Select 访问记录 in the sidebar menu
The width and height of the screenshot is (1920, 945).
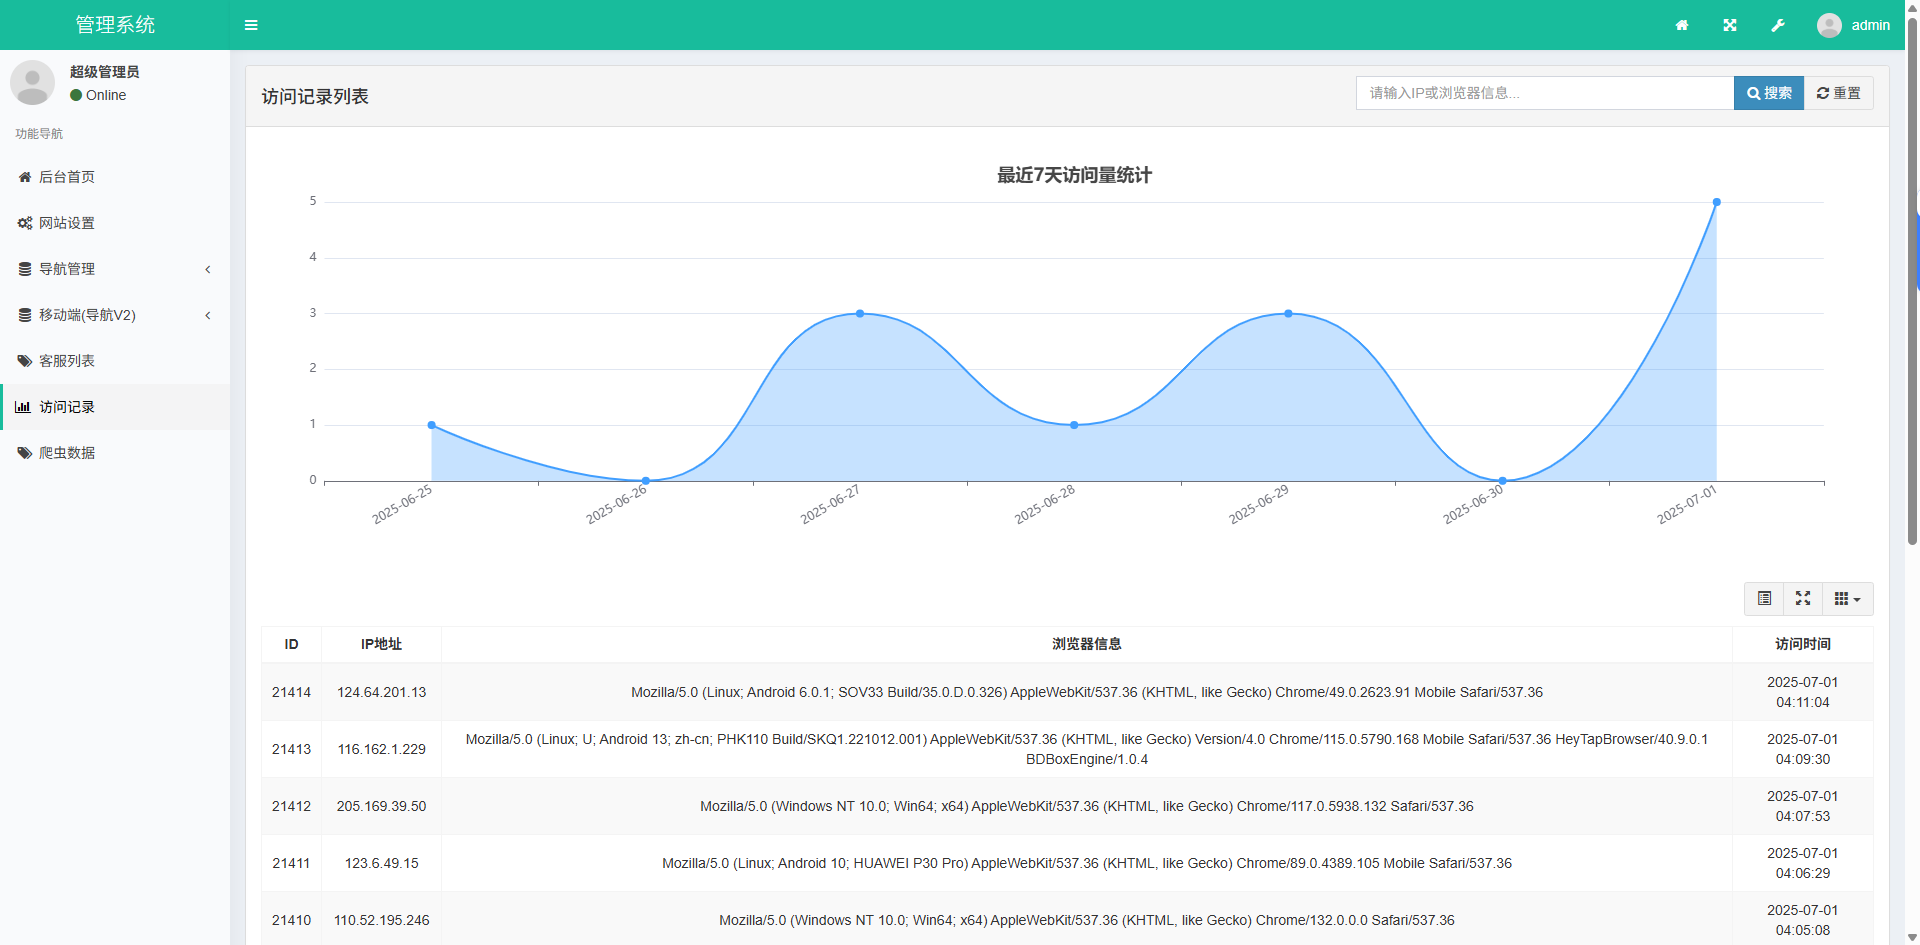tap(66, 407)
